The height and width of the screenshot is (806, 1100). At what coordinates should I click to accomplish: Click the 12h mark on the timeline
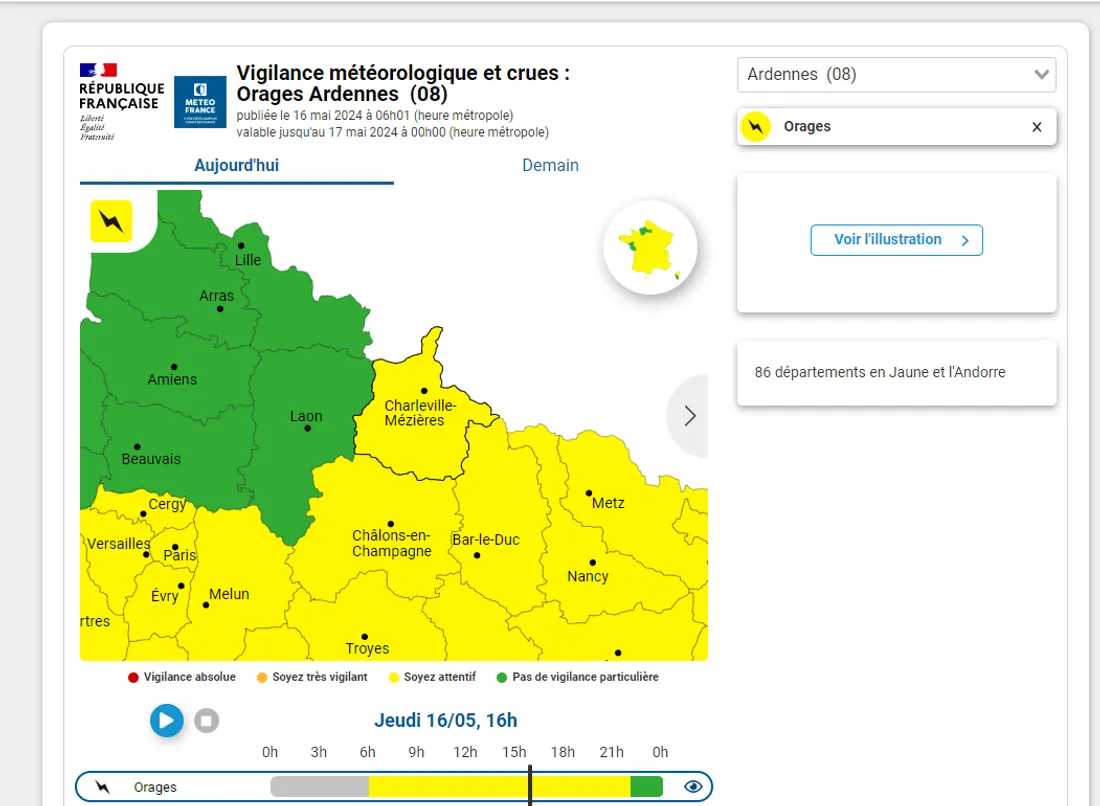coord(465,752)
